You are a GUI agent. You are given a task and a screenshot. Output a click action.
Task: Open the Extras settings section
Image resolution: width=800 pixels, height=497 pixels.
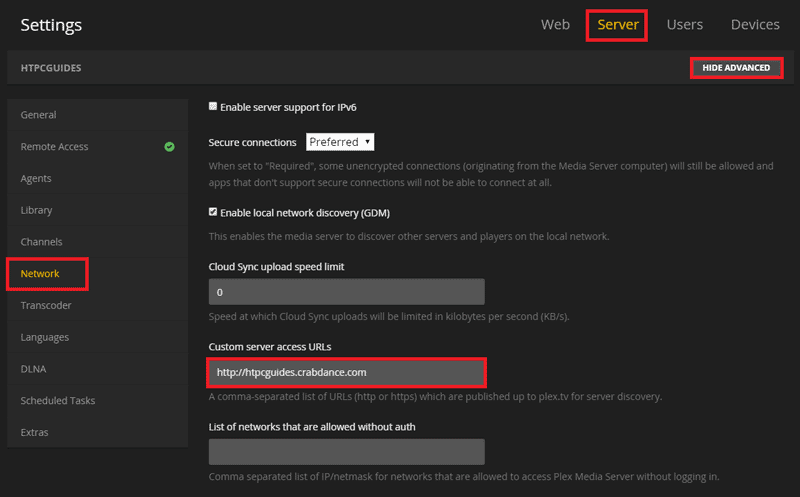pos(35,433)
